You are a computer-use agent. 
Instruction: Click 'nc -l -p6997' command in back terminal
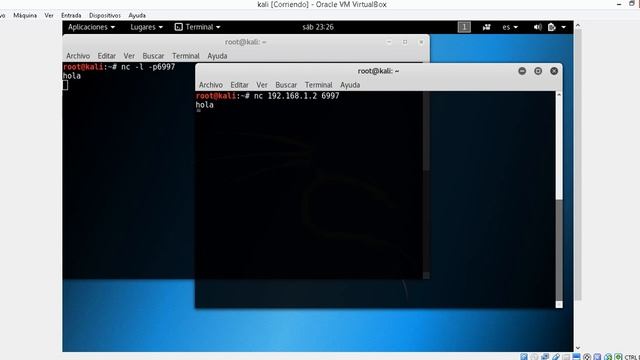148,67
